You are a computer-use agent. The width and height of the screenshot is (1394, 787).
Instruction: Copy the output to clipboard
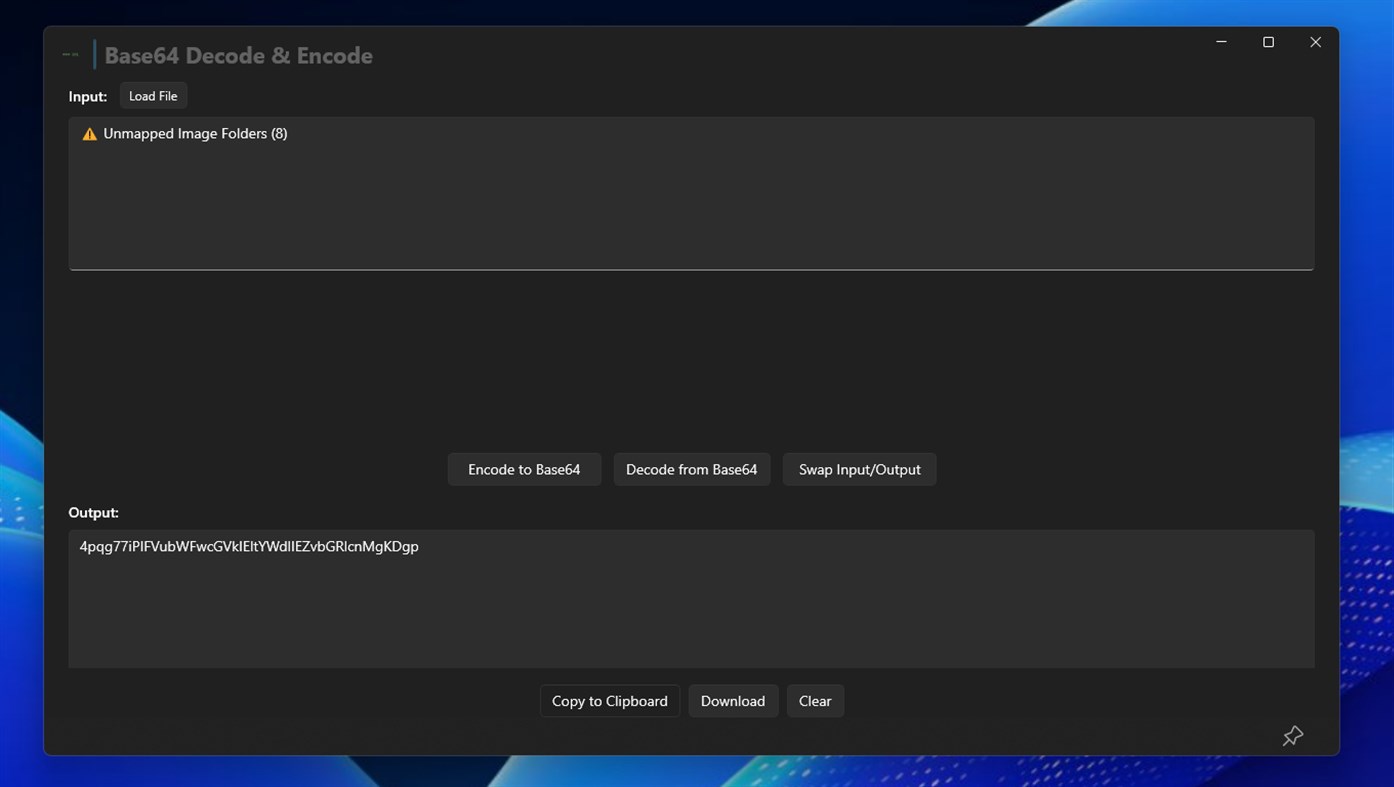610,701
